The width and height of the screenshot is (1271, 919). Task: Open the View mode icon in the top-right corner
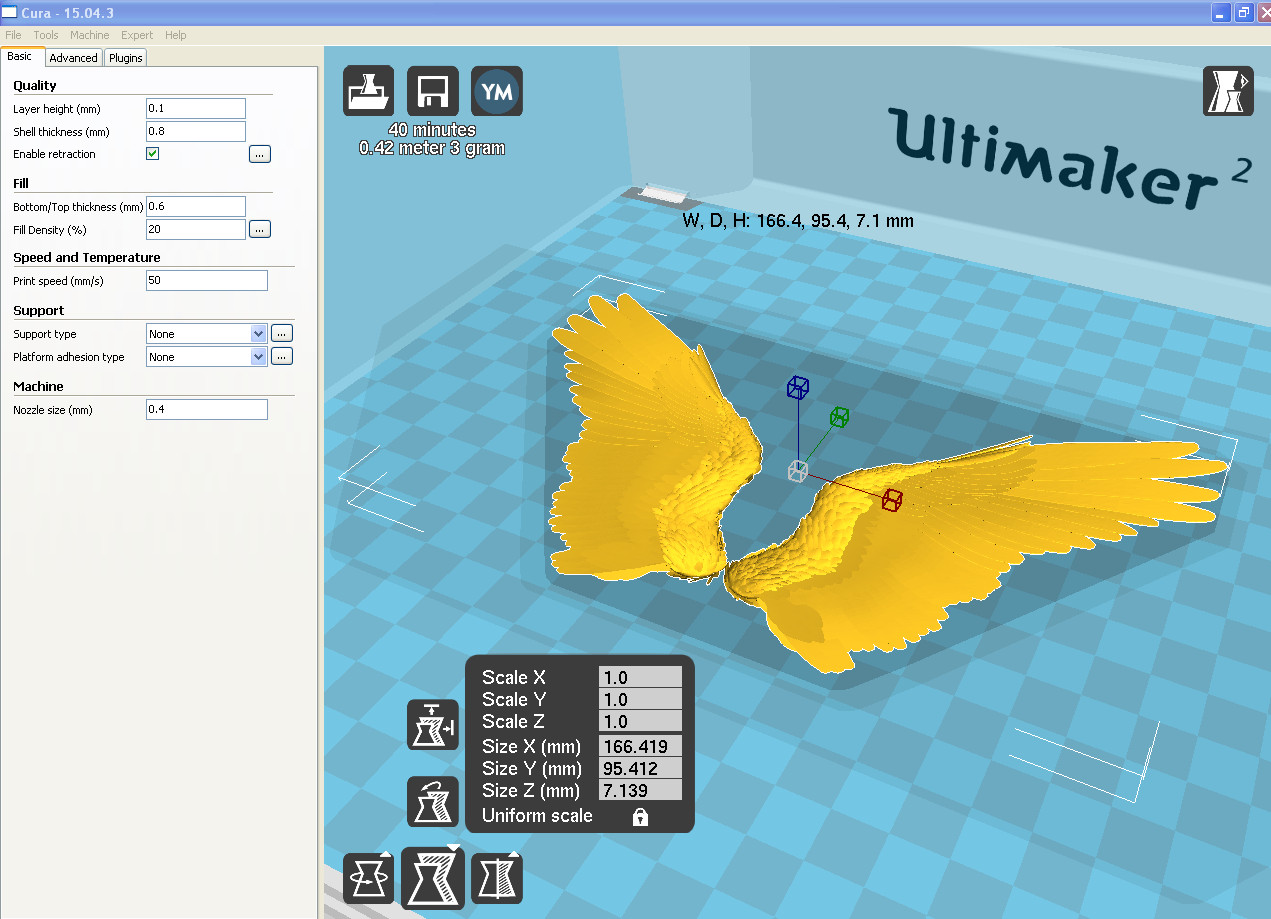(x=1227, y=92)
